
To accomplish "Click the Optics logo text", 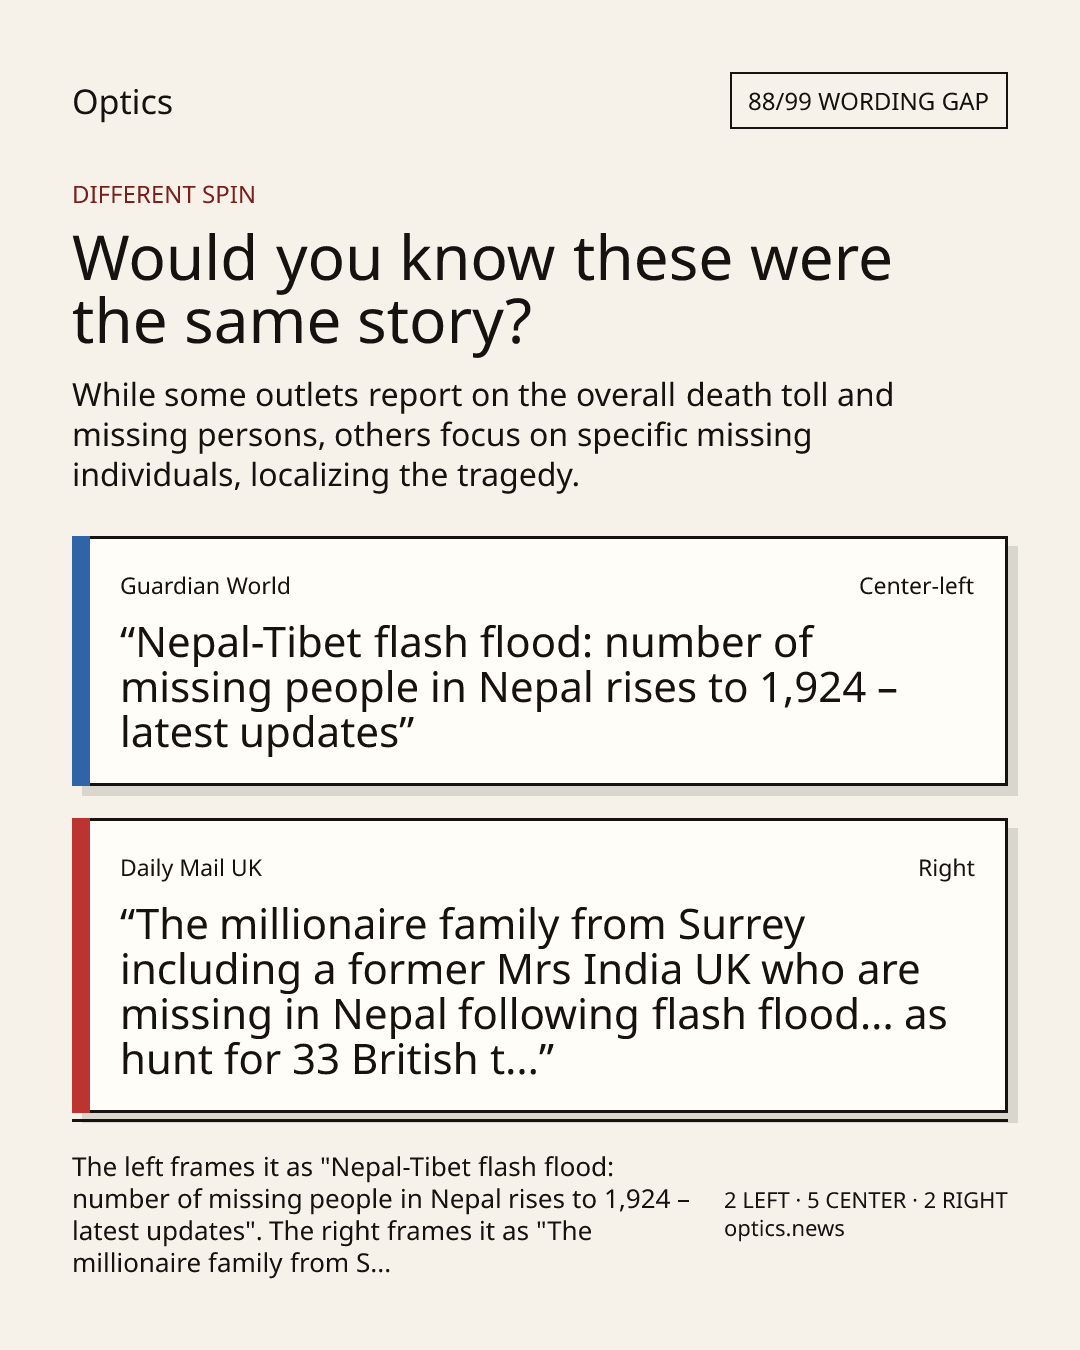I will (x=122, y=103).
